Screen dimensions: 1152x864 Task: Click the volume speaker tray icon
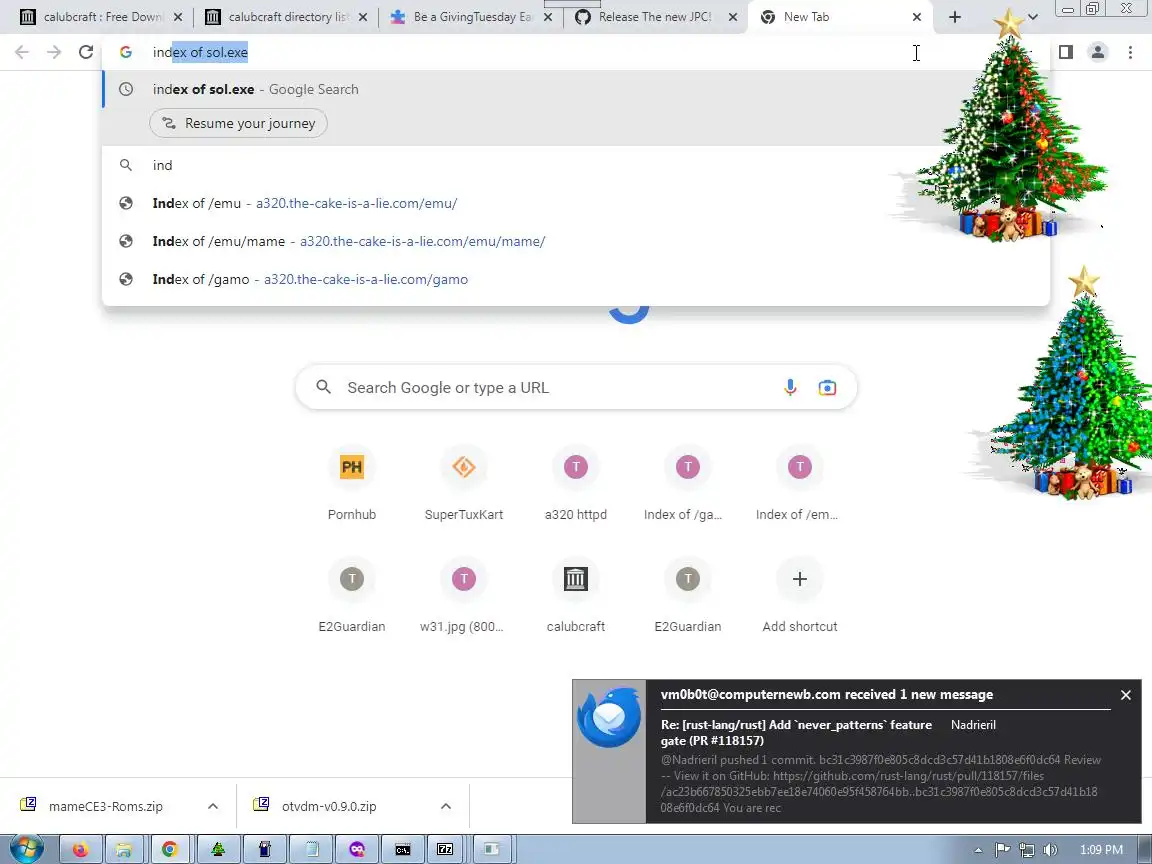click(x=1050, y=849)
